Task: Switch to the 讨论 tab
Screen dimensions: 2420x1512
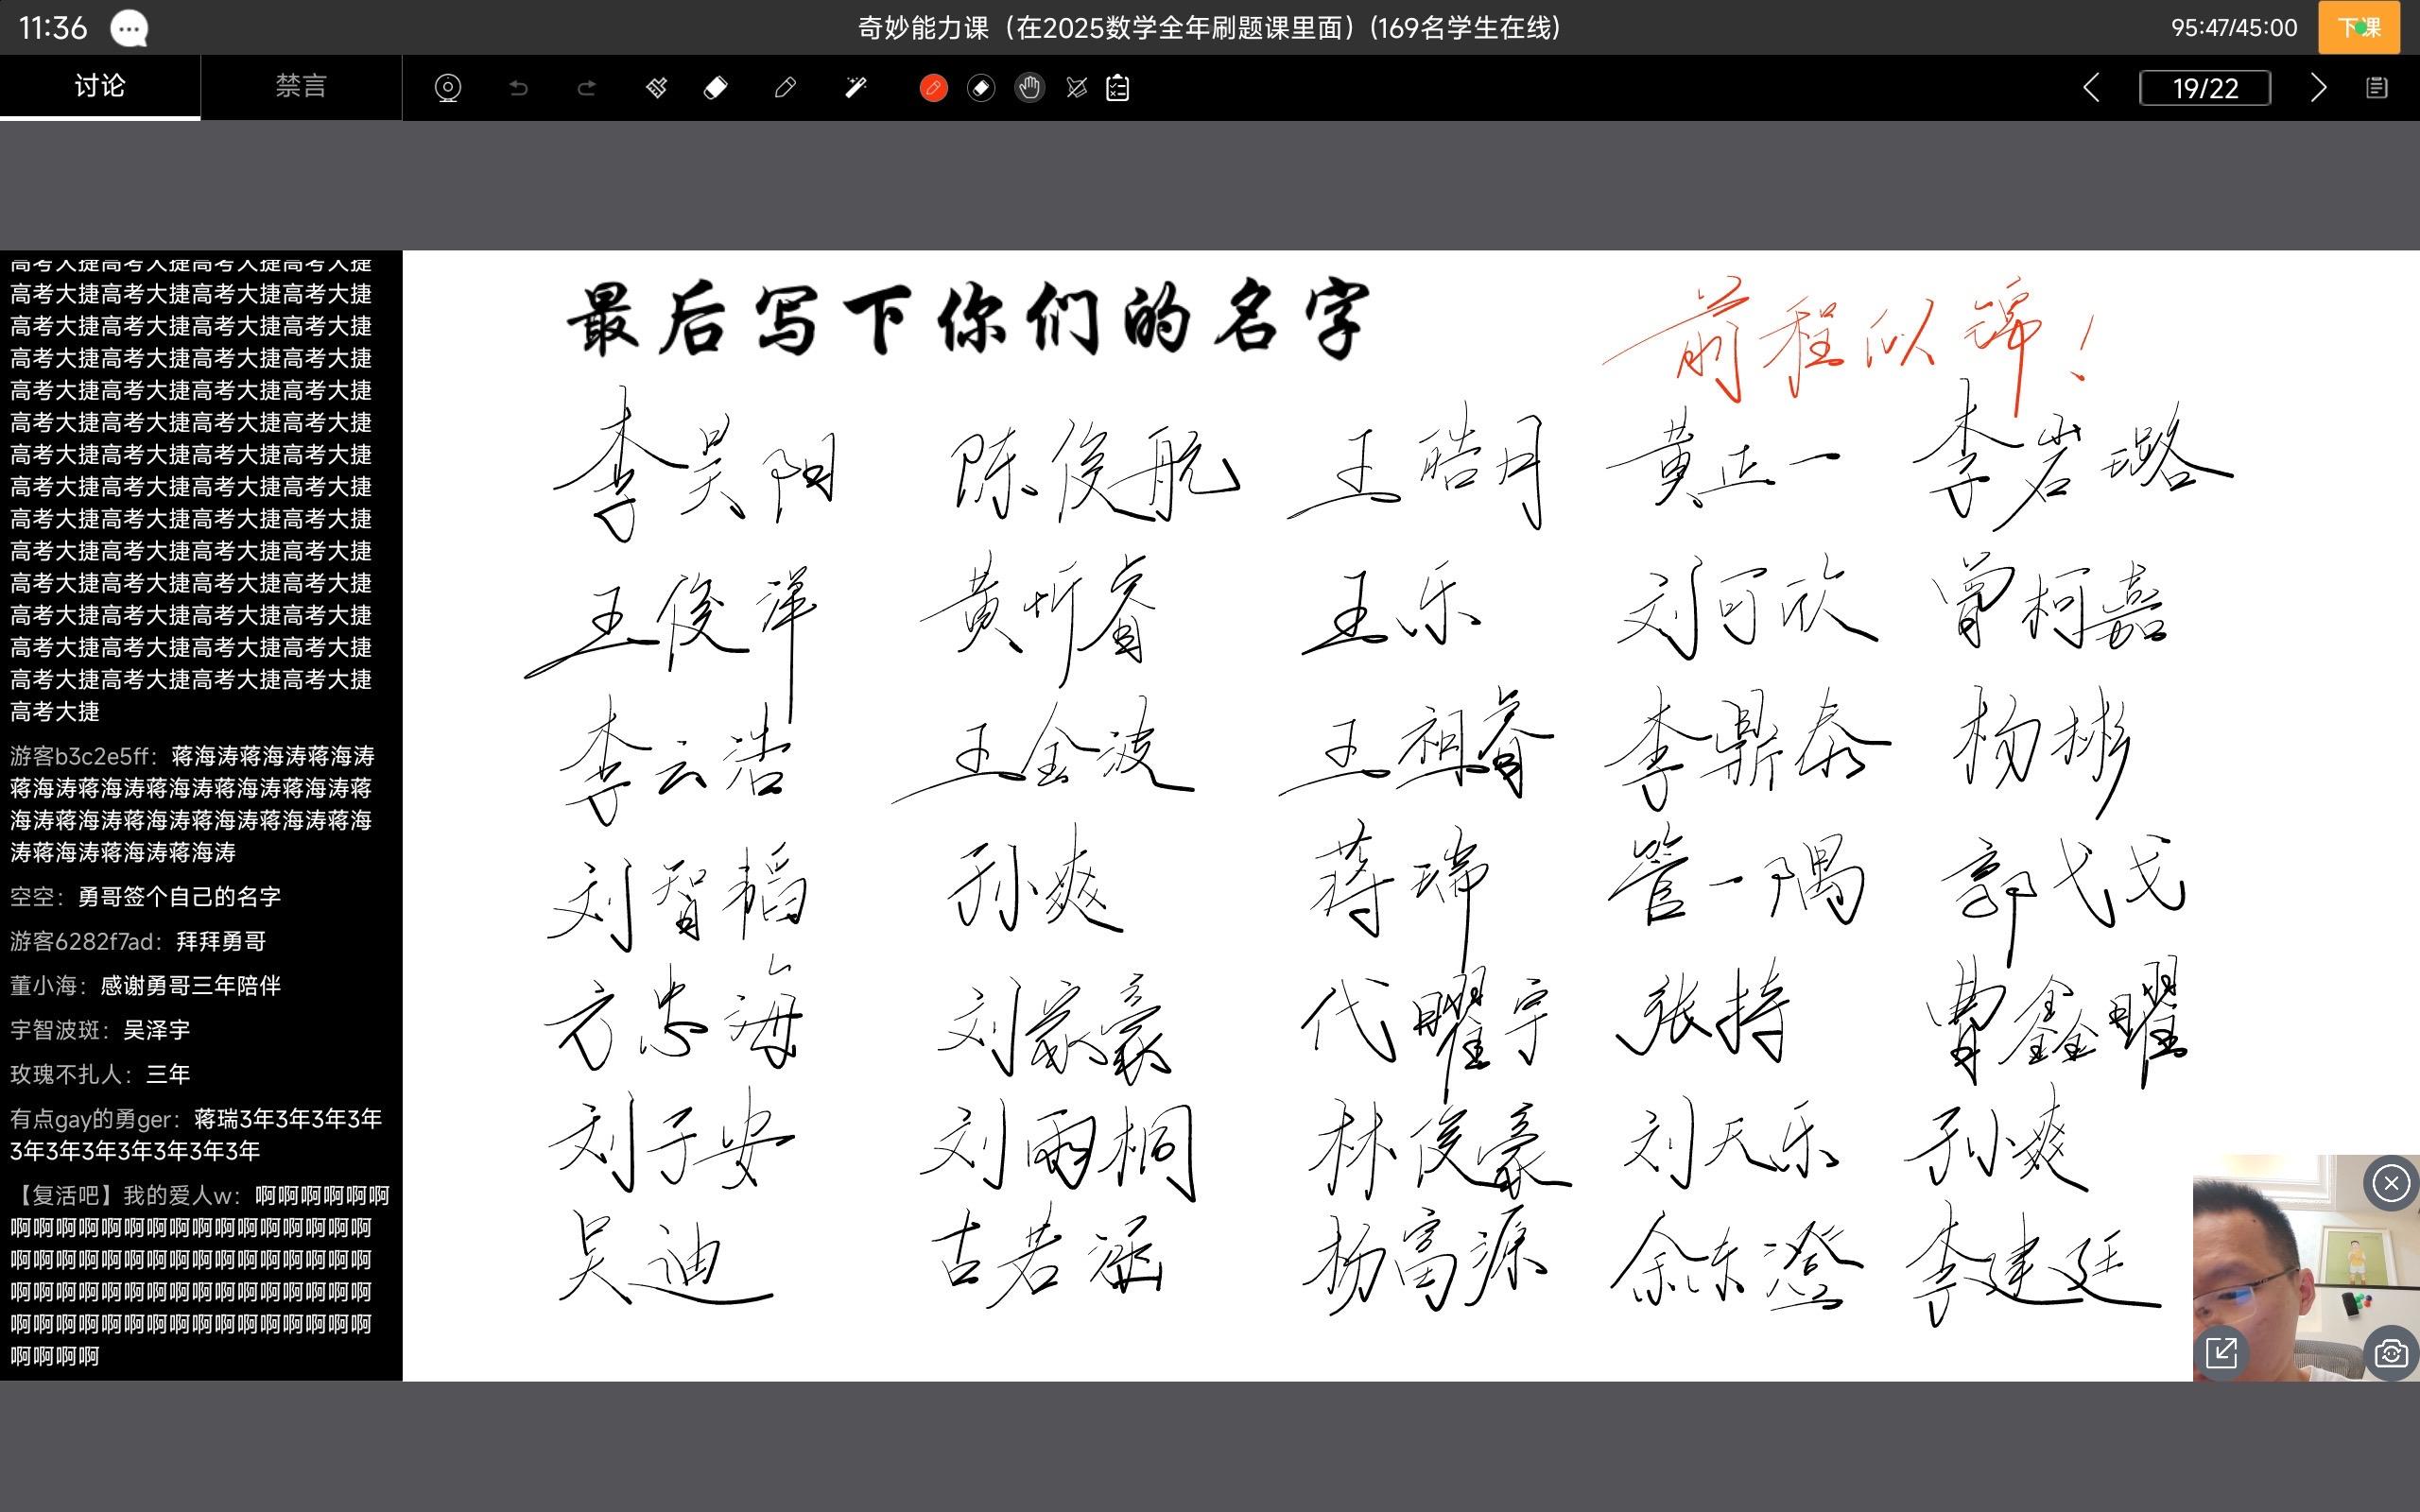Action: pyautogui.click(x=100, y=87)
